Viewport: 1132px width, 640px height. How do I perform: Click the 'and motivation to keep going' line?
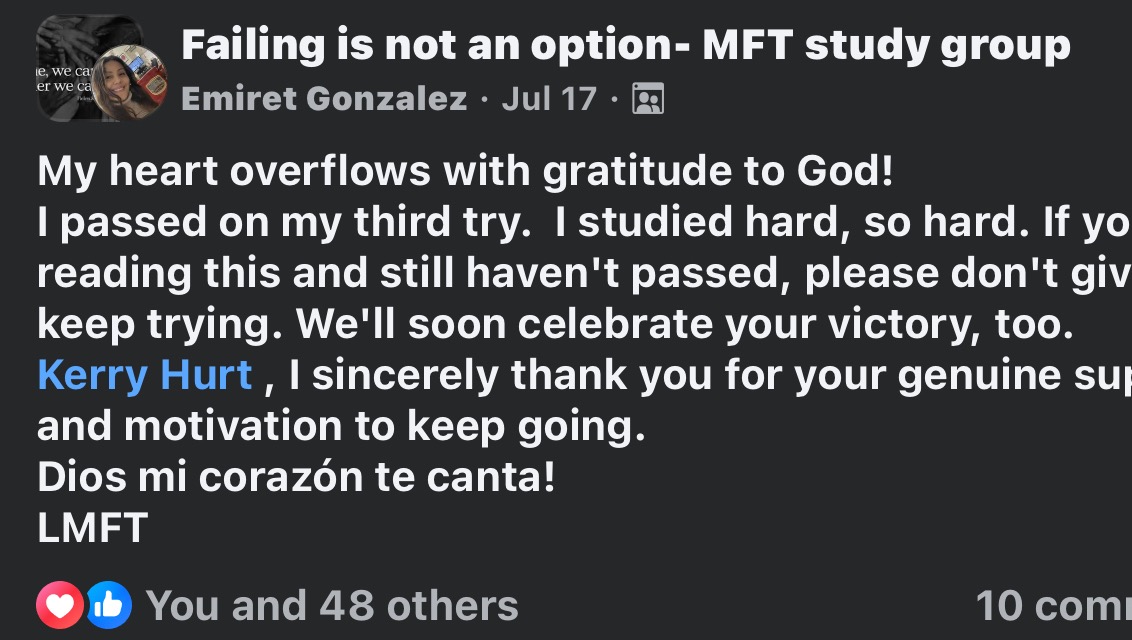click(x=336, y=427)
